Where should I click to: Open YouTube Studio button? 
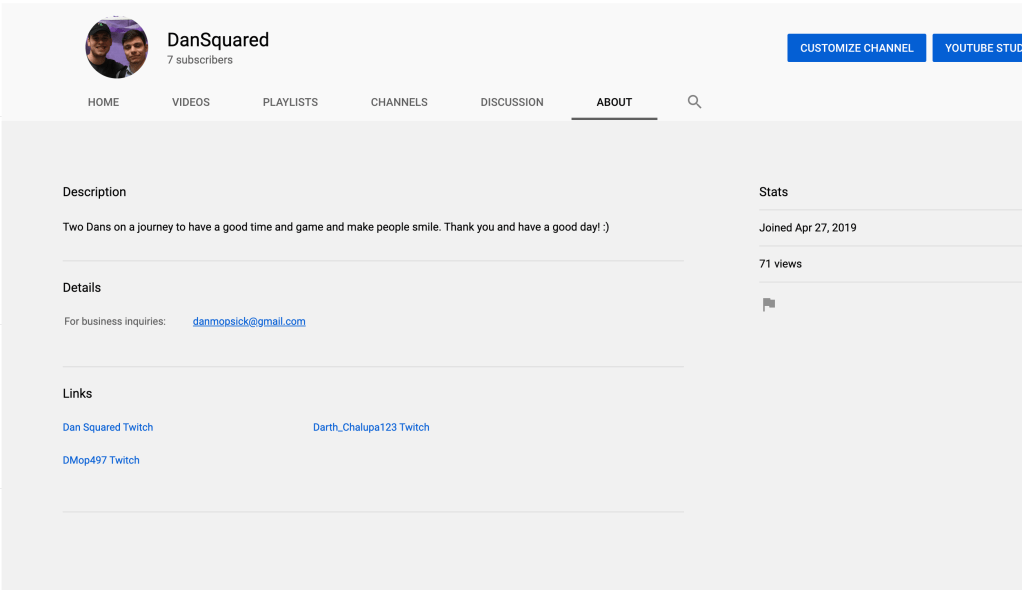[980, 48]
